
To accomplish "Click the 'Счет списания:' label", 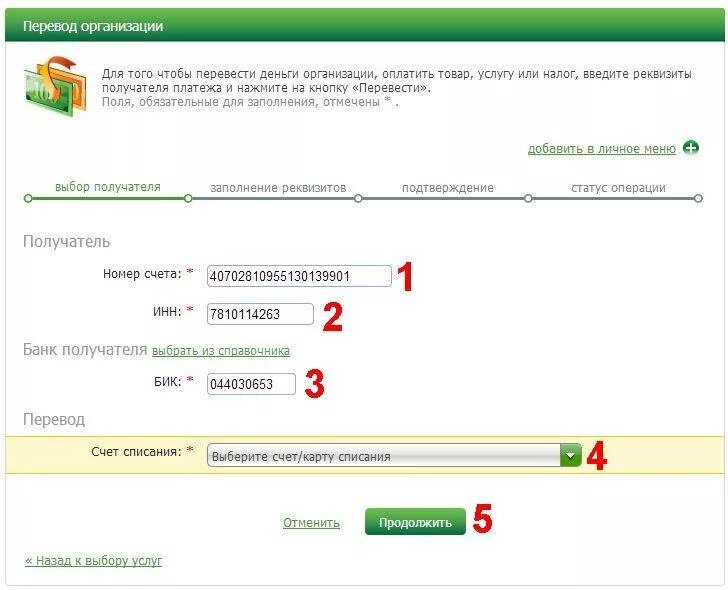I will [x=136, y=452].
